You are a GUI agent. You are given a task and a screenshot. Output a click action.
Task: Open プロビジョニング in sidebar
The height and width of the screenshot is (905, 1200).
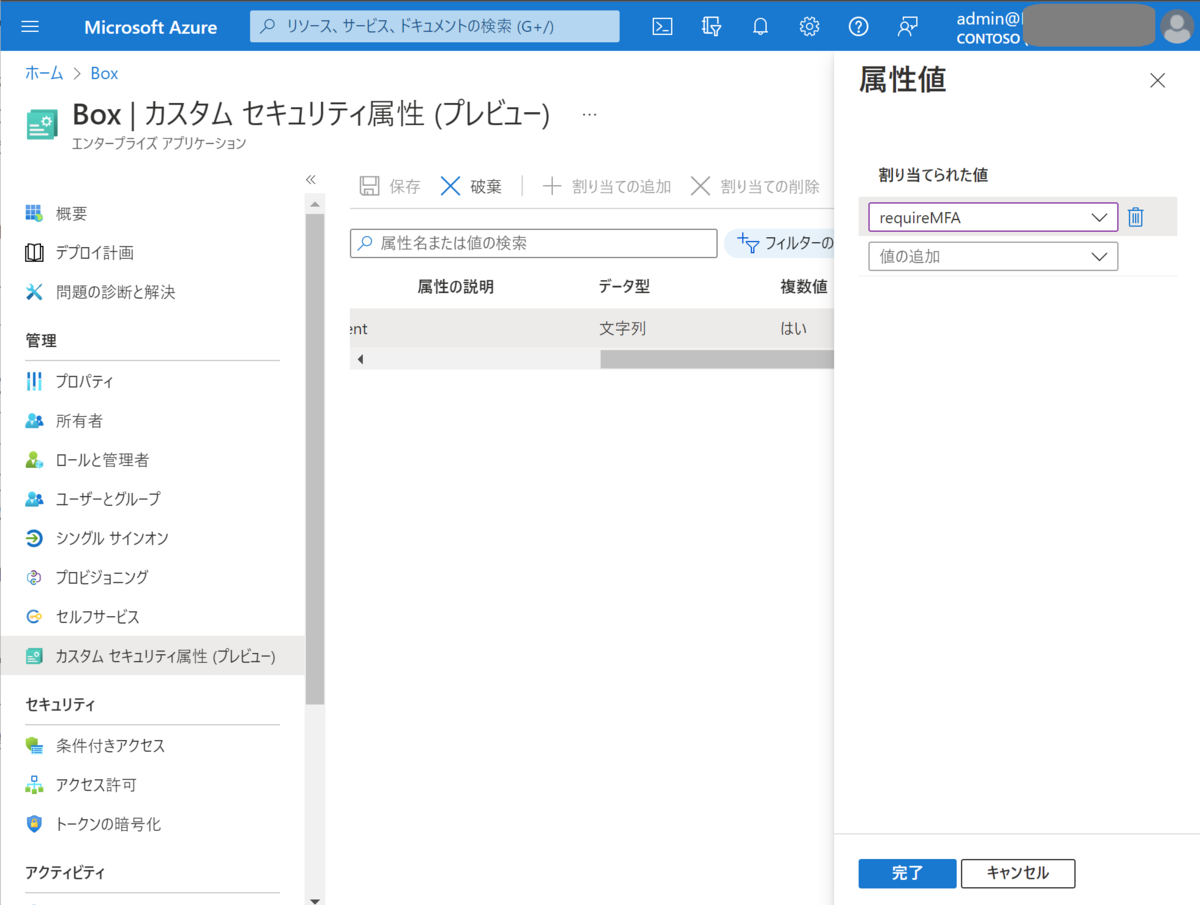point(87,577)
